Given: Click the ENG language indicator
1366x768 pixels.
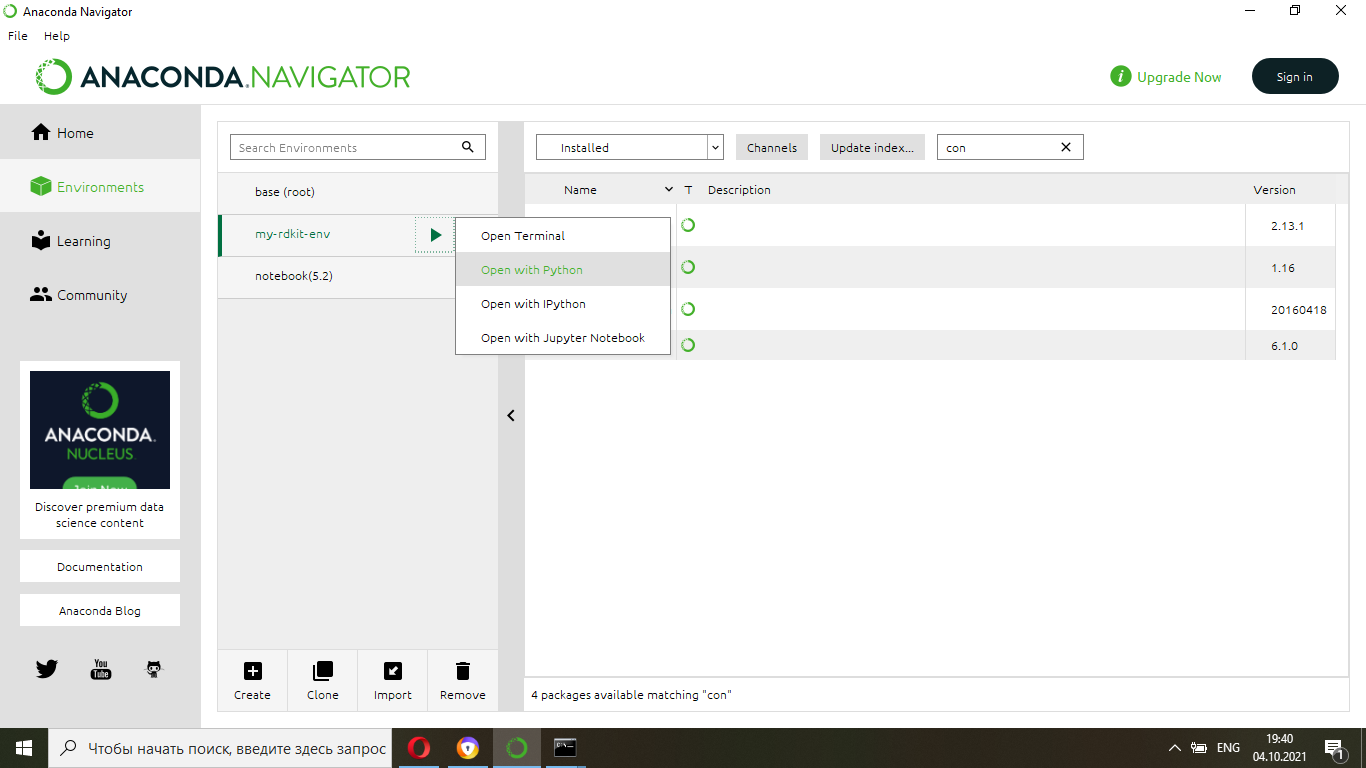Looking at the screenshot, I should tap(1228, 748).
